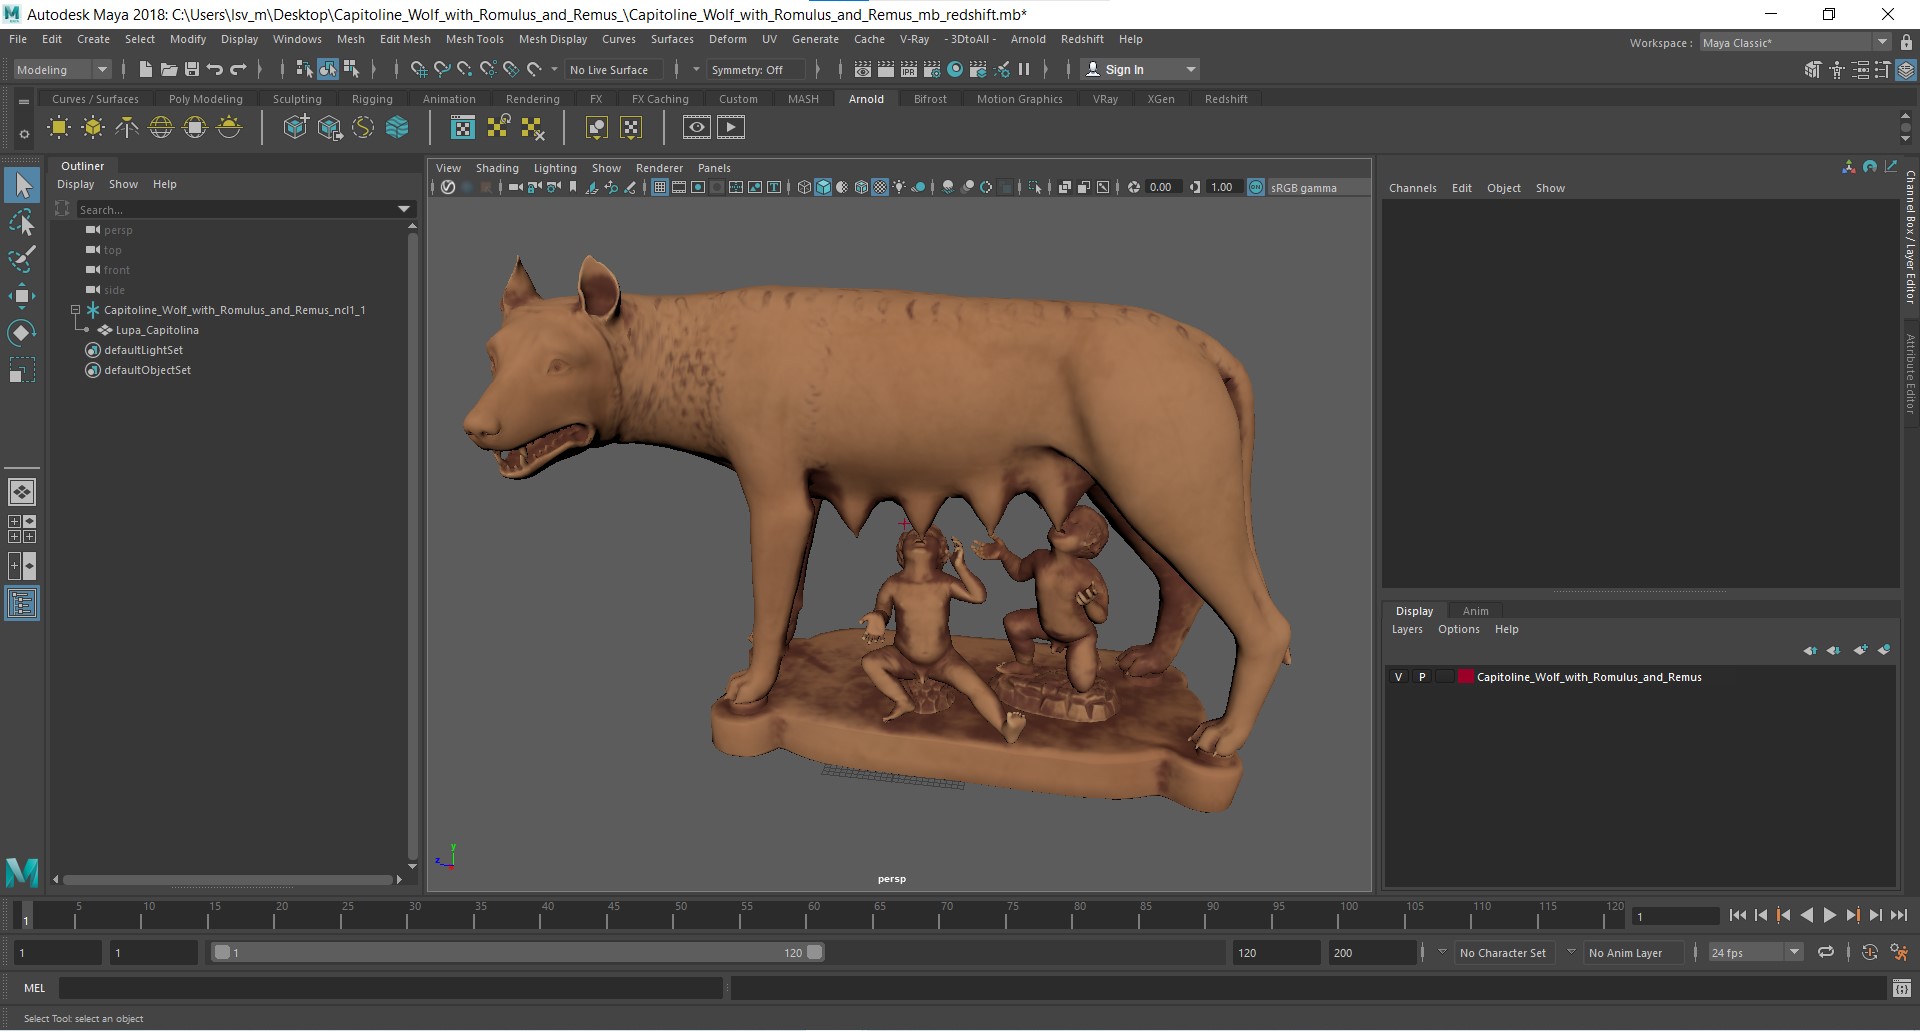
Task: Toggle loop playback mode button
Action: point(1826,952)
